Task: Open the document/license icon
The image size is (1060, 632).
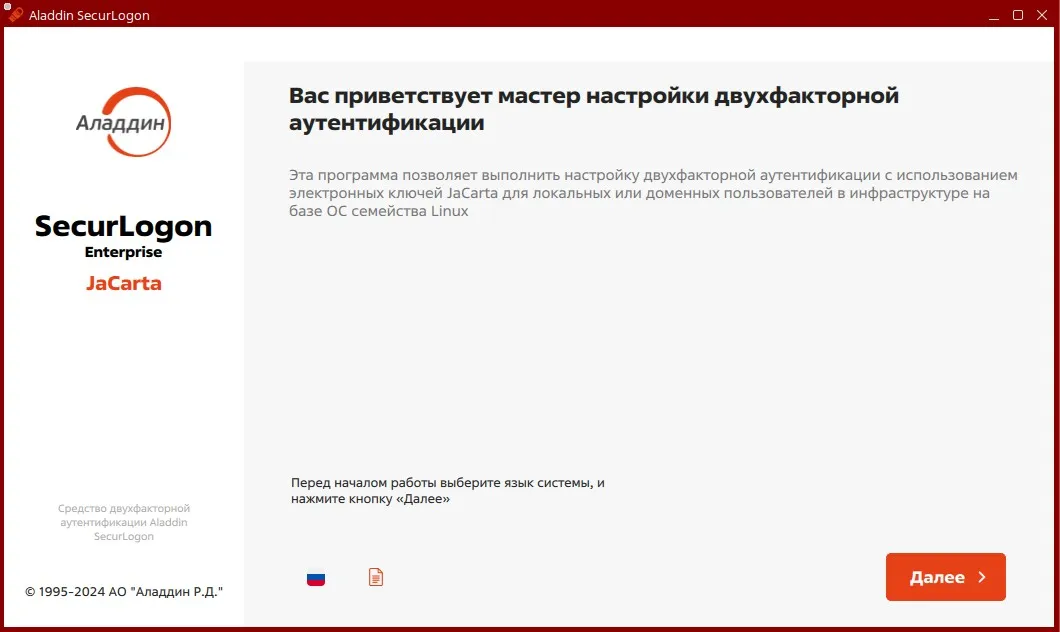Action: (x=376, y=577)
